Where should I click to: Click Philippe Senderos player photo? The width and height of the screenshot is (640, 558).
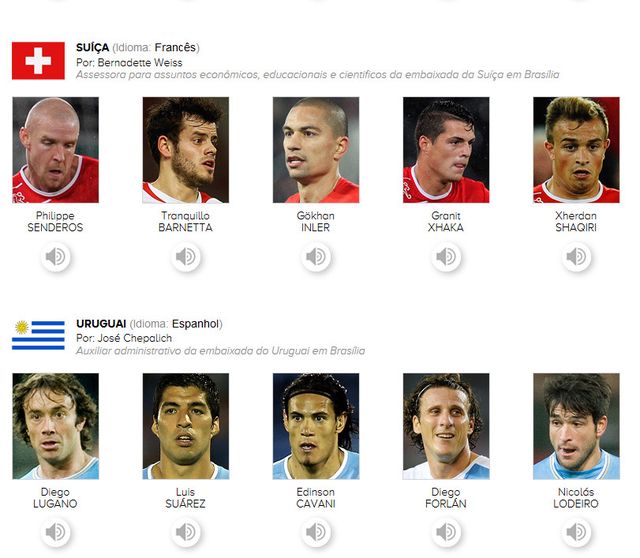pyautogui.click(x=56, y=150)
